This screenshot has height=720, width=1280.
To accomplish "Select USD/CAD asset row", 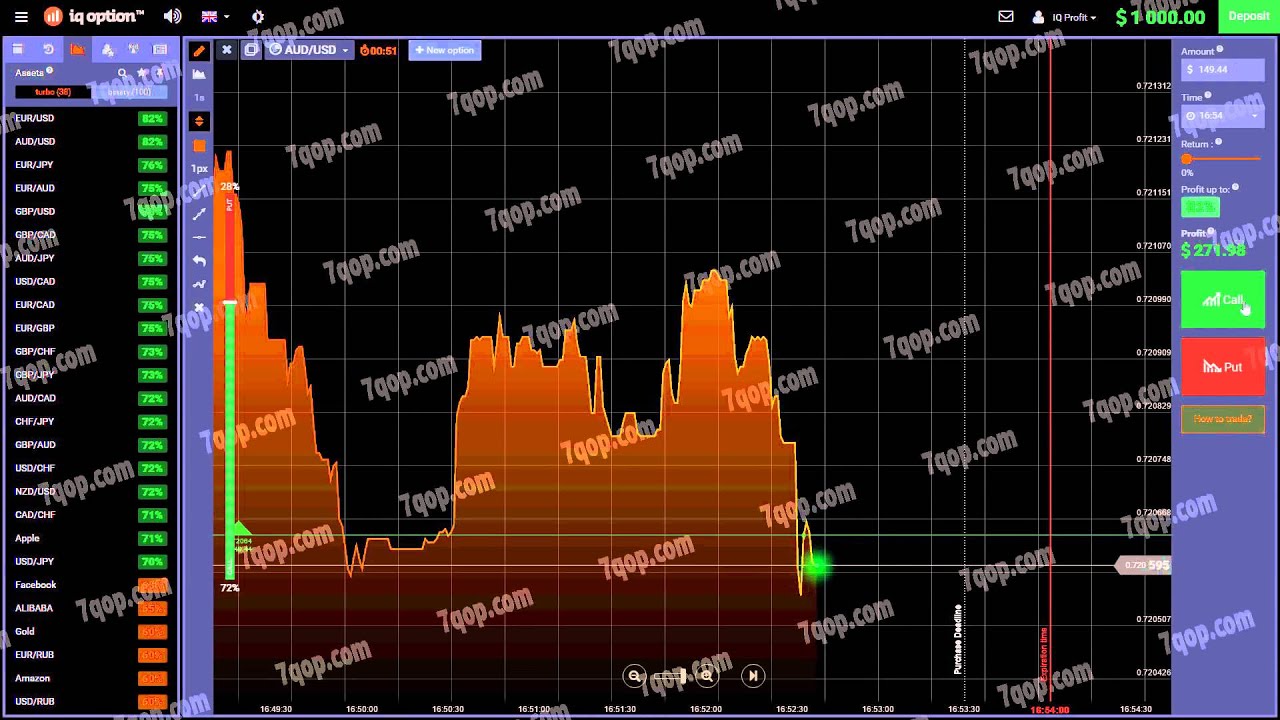I will click(x=90, y=282).
